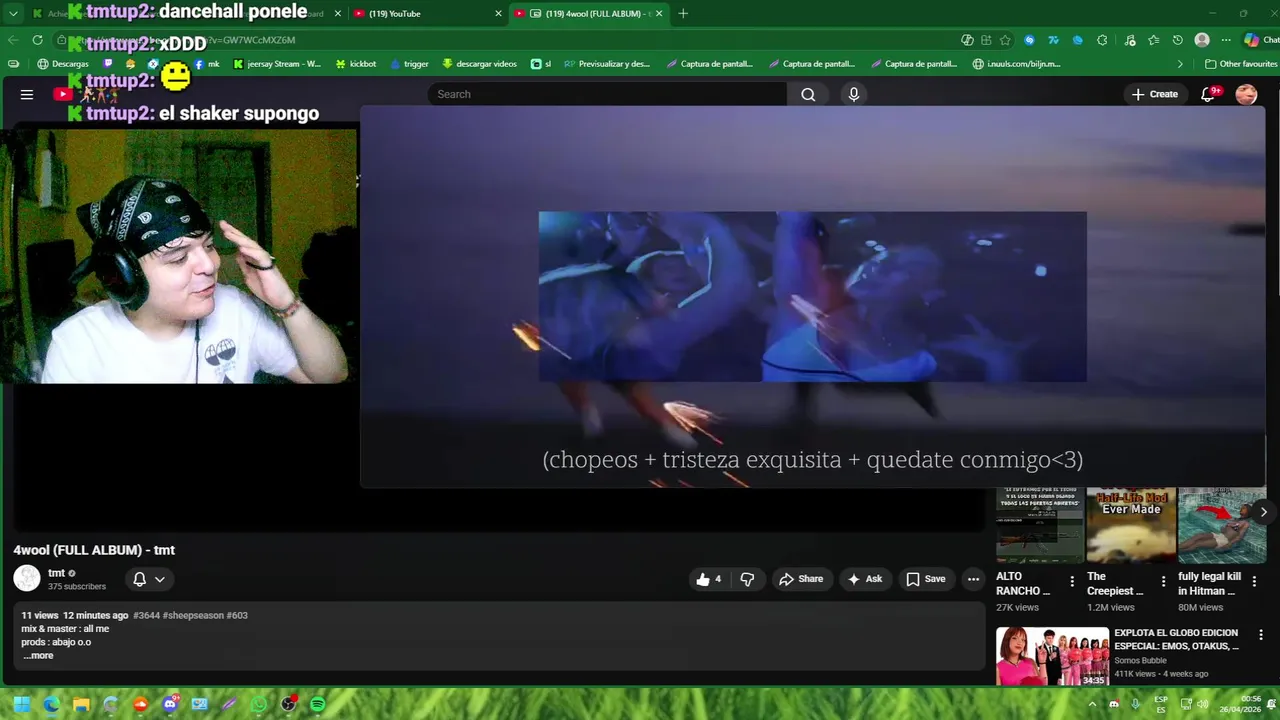
Task: Open the Windows Start menu
Action: pos(21,704)
